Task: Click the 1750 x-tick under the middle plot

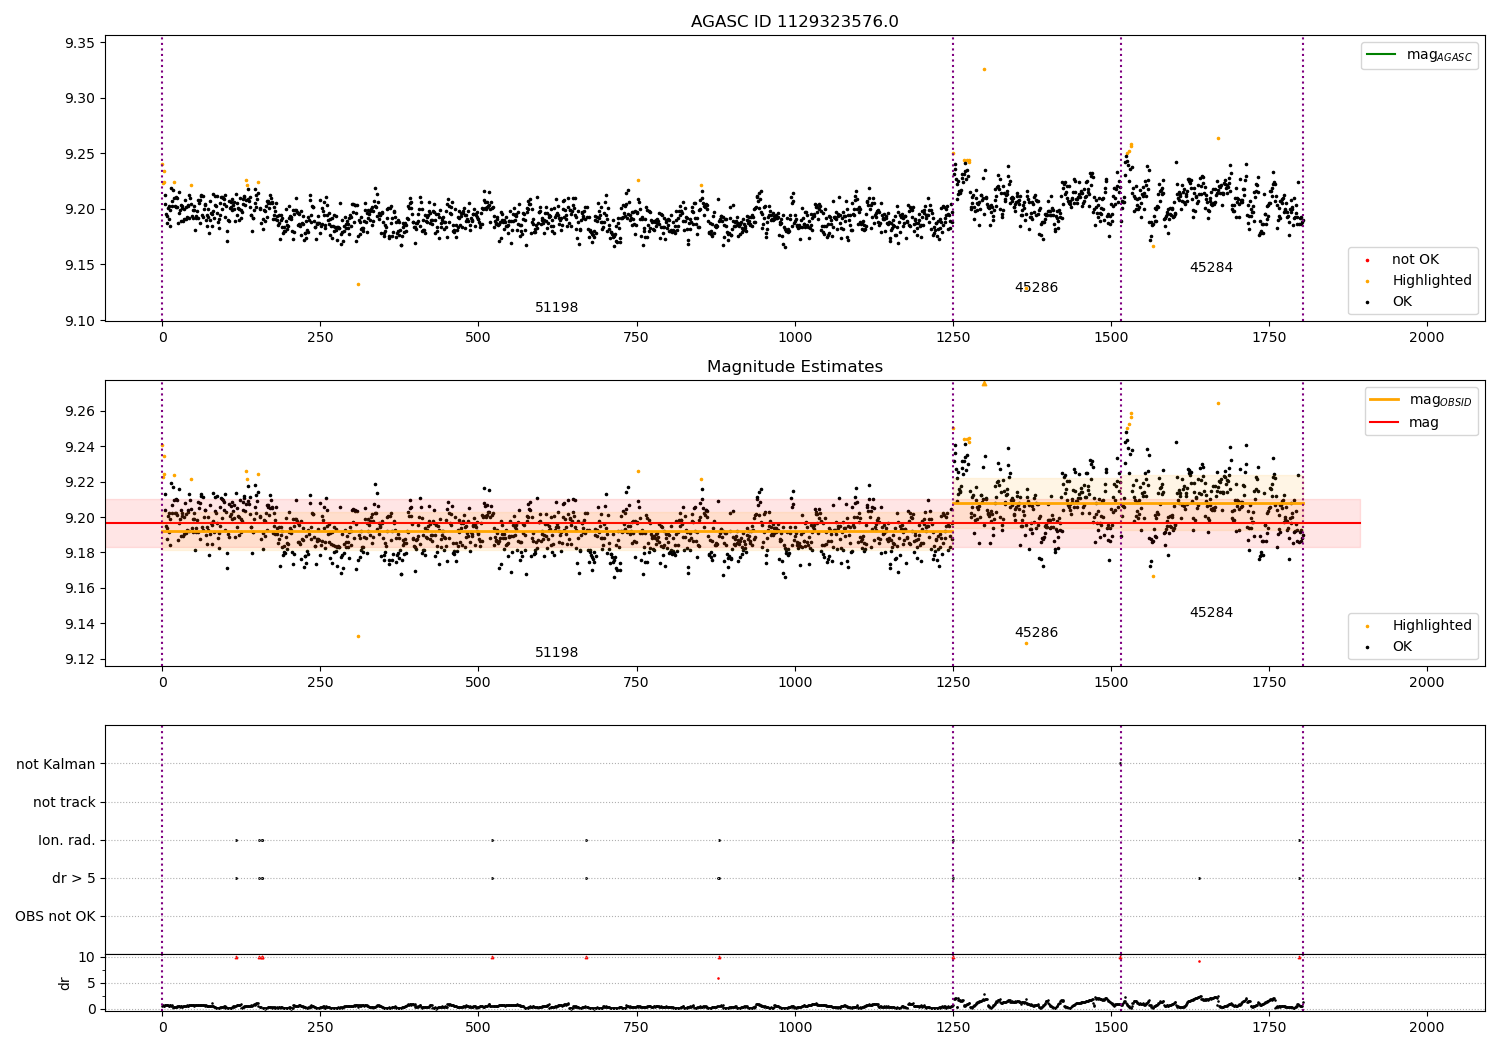Action: click(x=1269, y=683)
